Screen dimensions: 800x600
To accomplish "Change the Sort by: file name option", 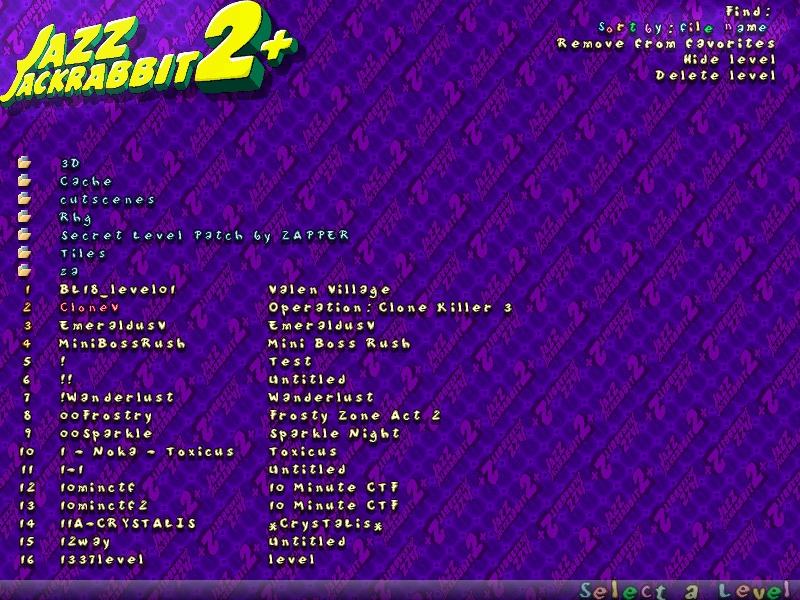I will tap(682, 28).
